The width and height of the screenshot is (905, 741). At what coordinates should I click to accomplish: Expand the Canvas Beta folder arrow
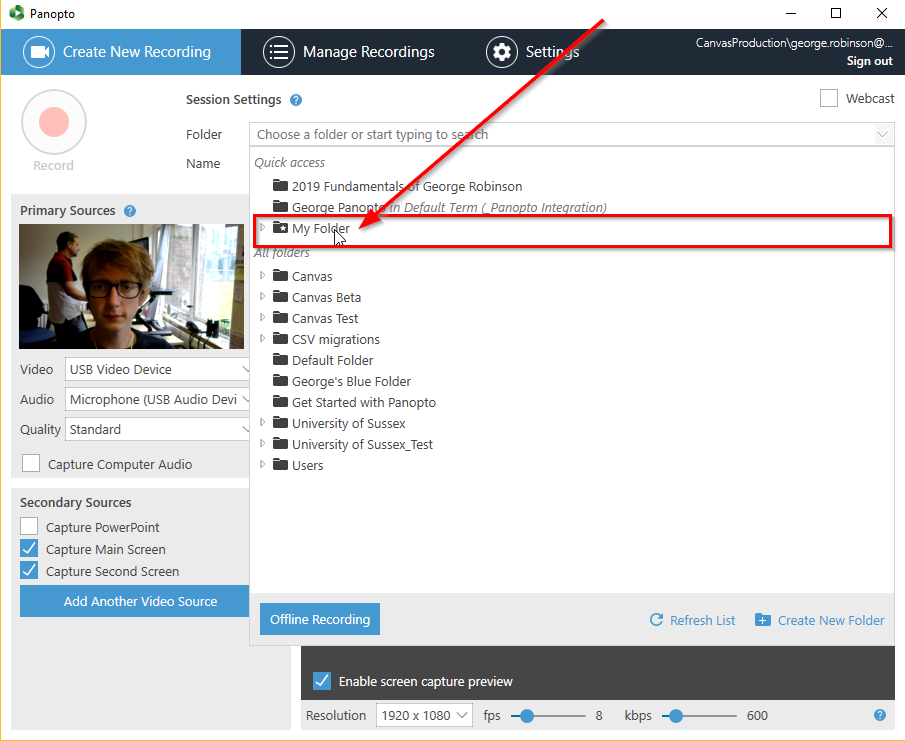point(262,297)
